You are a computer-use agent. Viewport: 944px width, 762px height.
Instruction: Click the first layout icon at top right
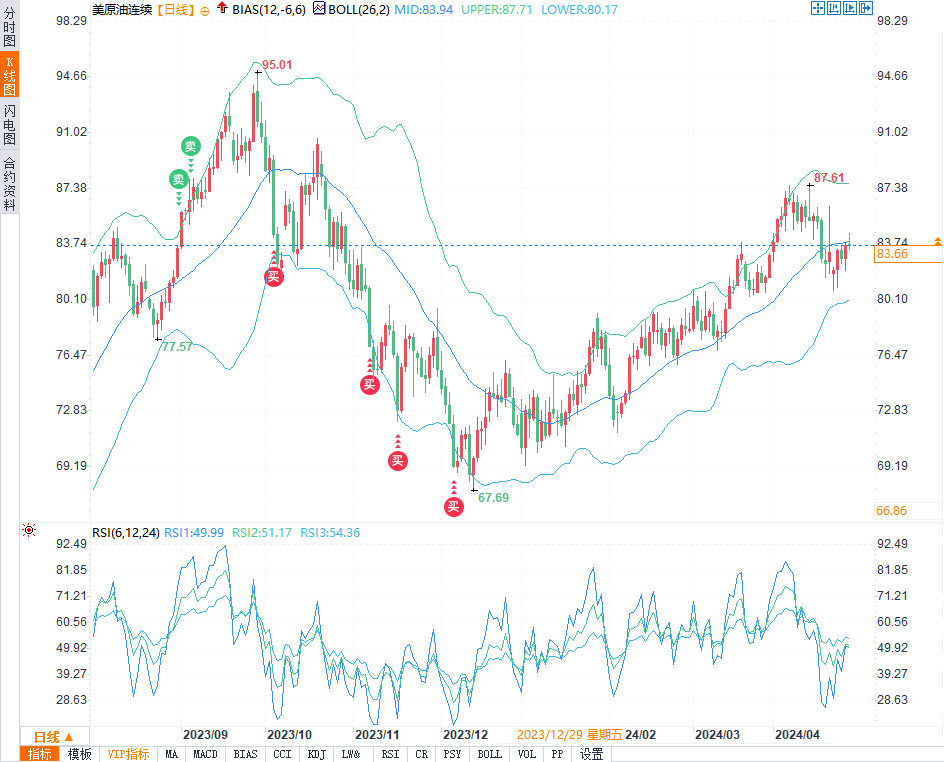click(816, 8)
